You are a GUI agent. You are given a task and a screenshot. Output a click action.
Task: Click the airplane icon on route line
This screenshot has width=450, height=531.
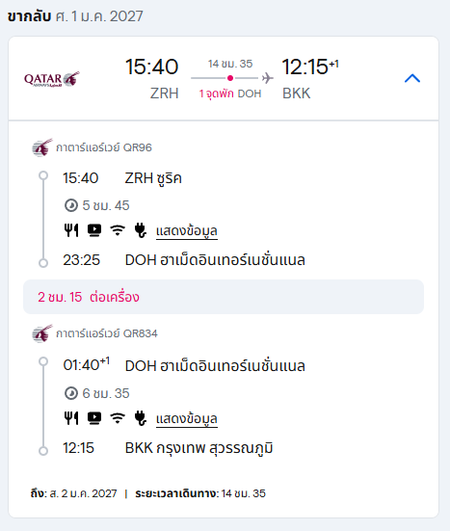click(267, 78)
